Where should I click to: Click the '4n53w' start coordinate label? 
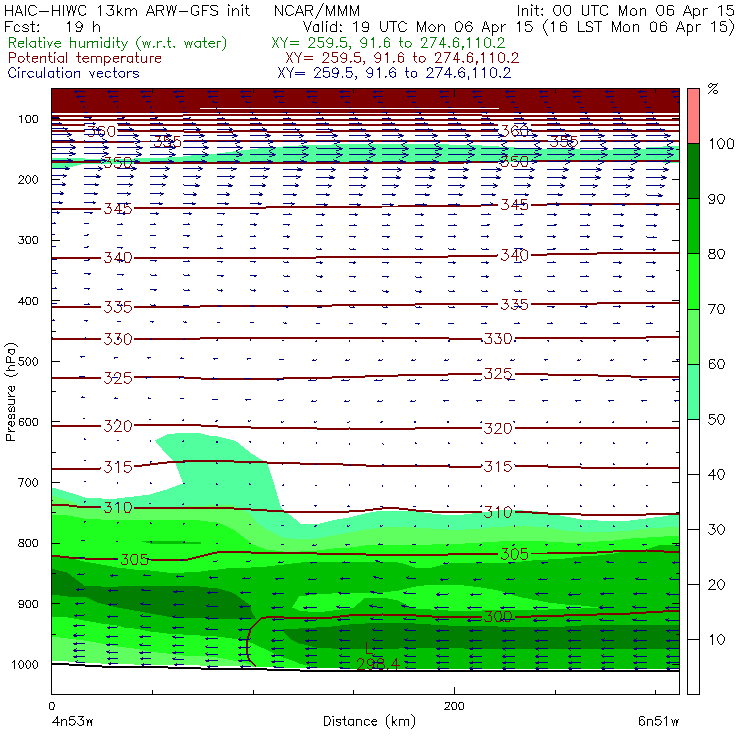(72, 721)
